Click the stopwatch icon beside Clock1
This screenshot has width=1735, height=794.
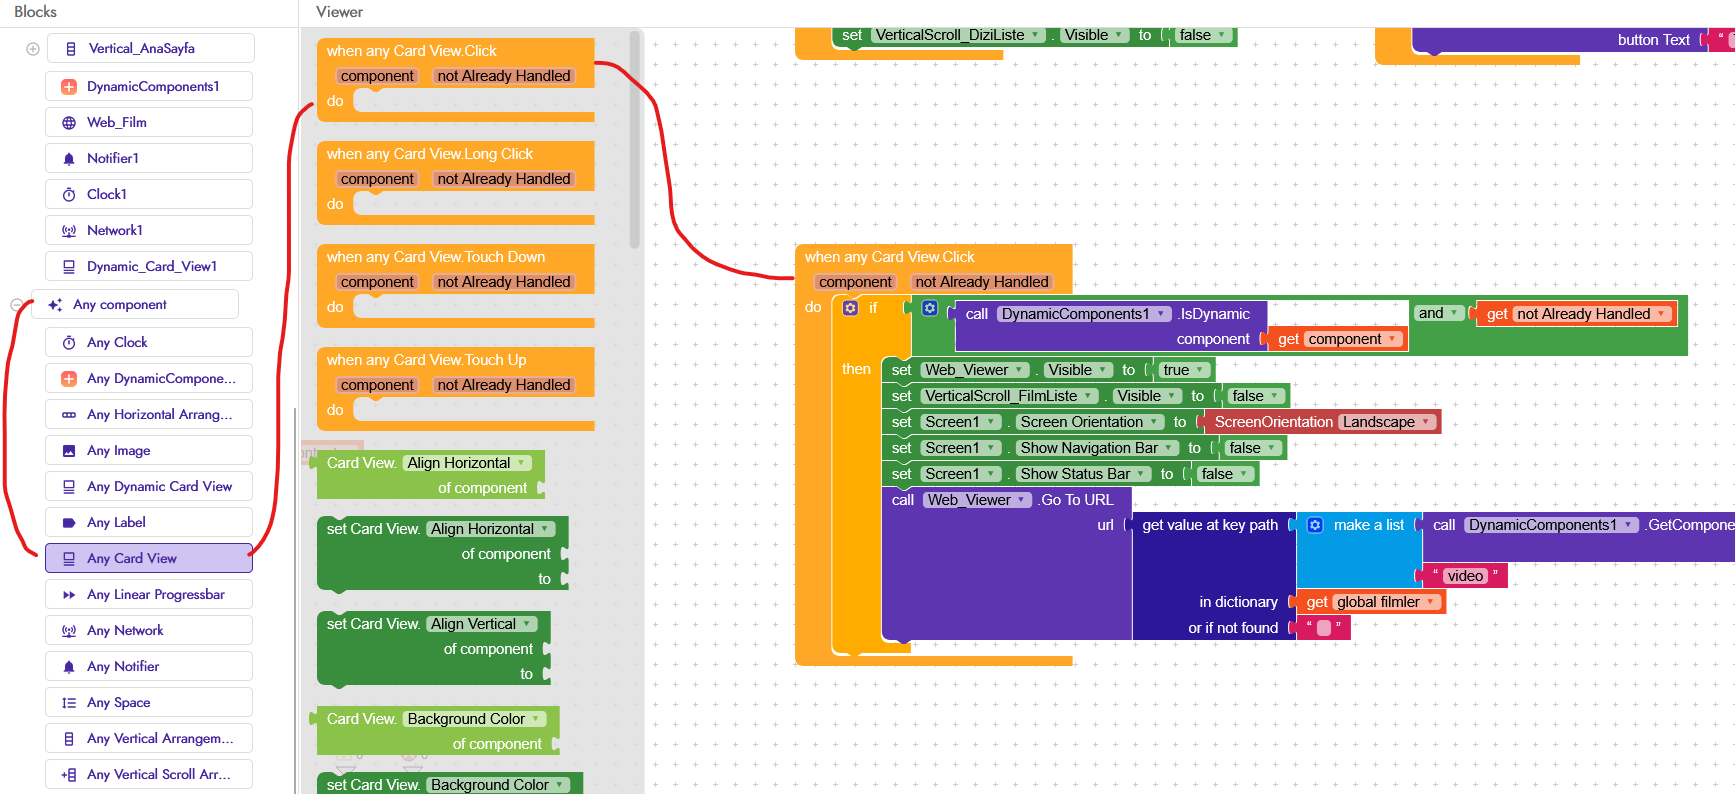click(x=69, y=195)
